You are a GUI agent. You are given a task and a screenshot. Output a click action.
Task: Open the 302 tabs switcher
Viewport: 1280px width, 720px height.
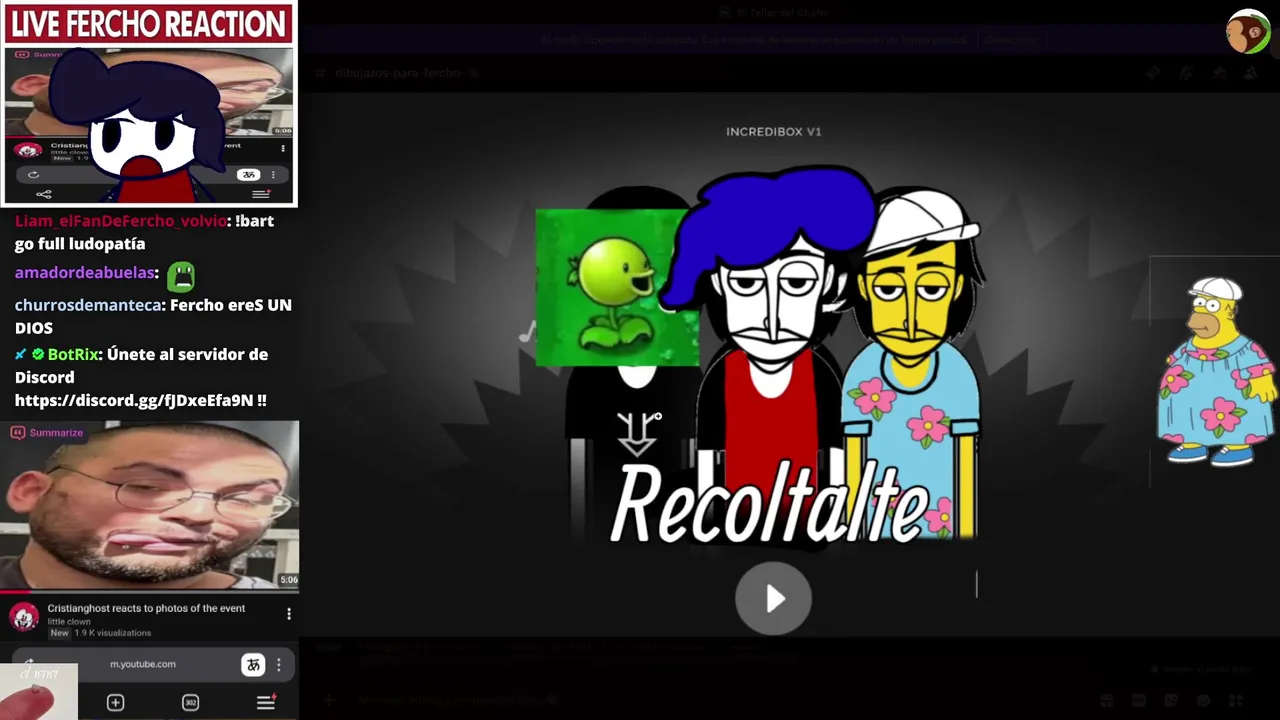pyautogui.click(x=190, y=703)
